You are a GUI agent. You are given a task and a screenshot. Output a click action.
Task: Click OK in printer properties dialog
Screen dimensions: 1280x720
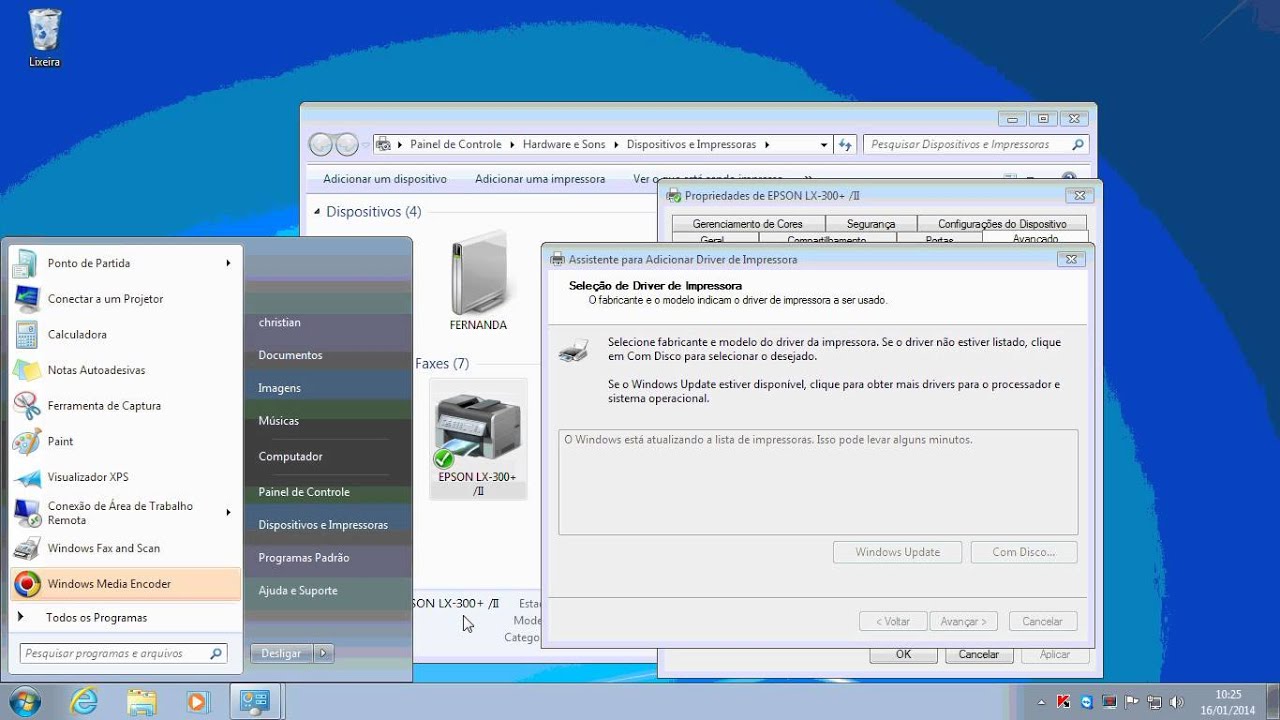click(903, 654)
